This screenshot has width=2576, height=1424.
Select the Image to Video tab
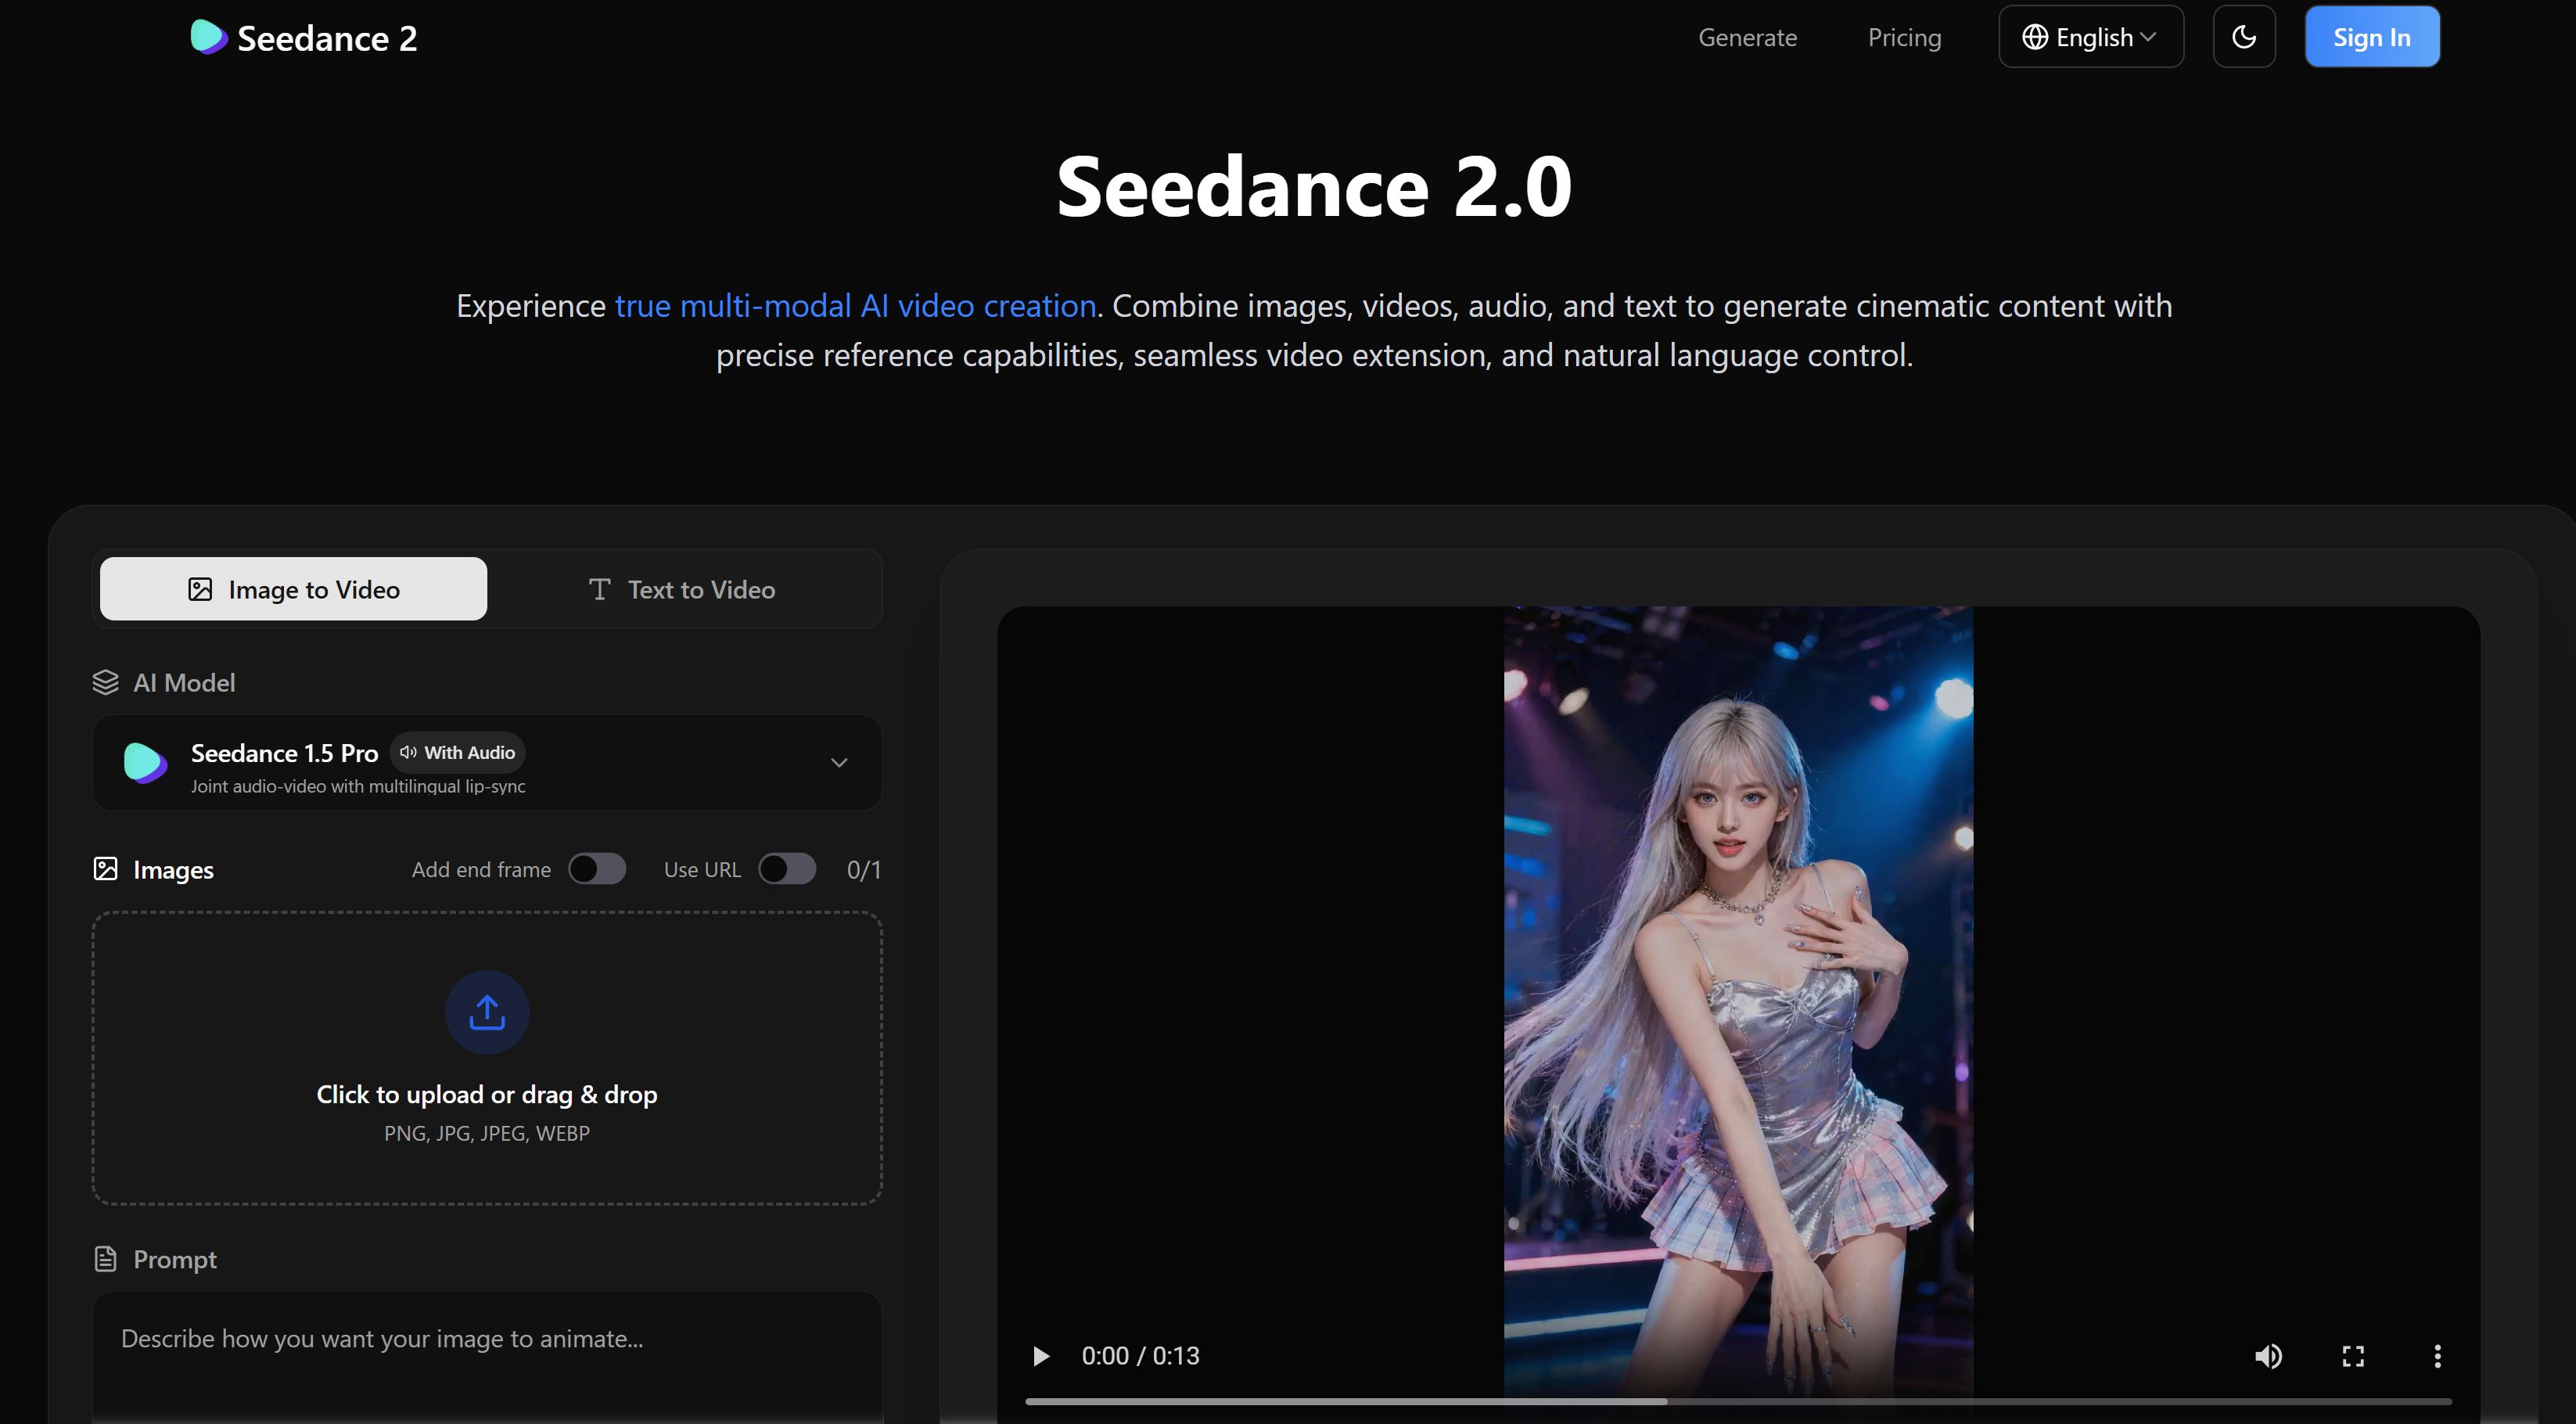293,589
